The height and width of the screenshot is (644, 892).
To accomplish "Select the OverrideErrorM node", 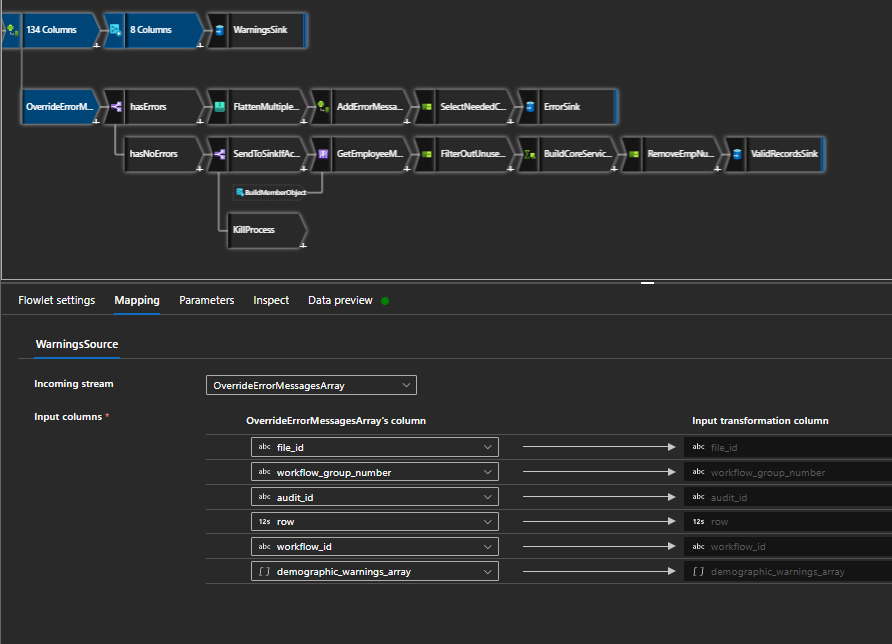I will click(59, 106).
